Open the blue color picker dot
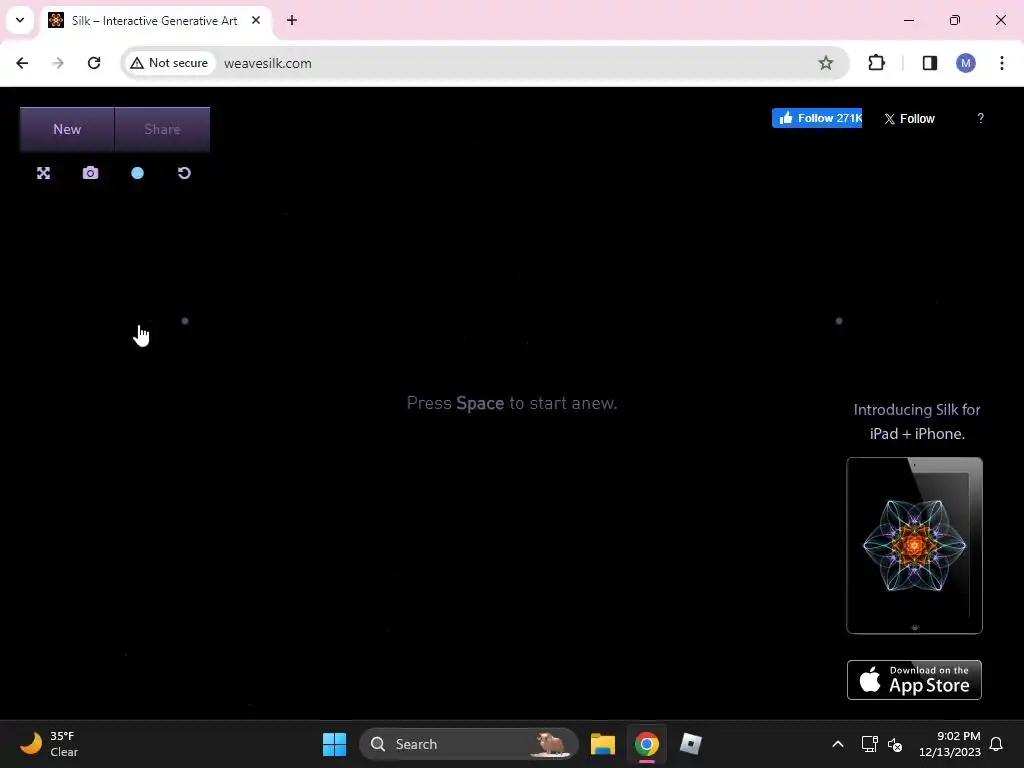 pos(137,173)
